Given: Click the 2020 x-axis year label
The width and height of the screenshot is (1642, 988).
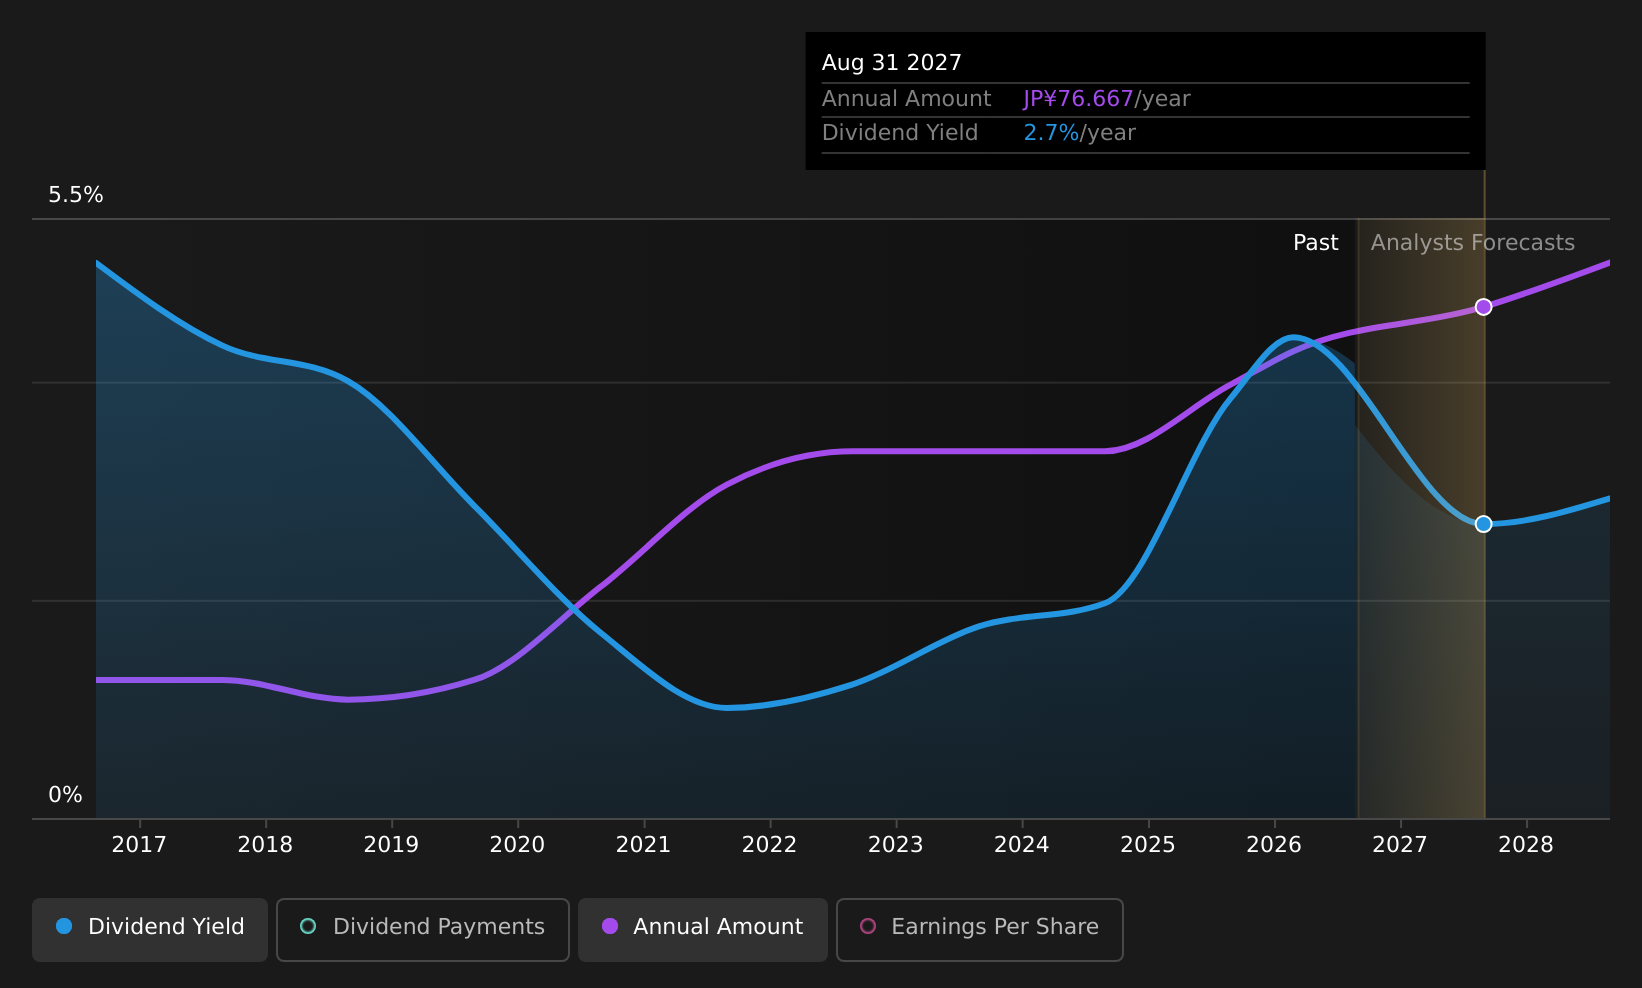Looking at the screenshot, I should tap(517, 845).
